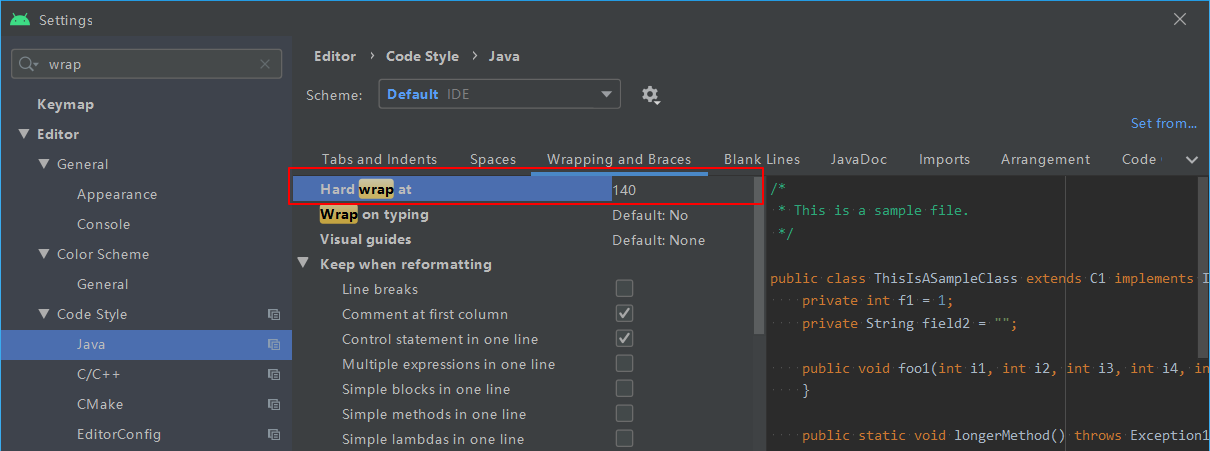Open the Imports tab
Viewport: 1210px width, 451px height.
click(944, 159)
